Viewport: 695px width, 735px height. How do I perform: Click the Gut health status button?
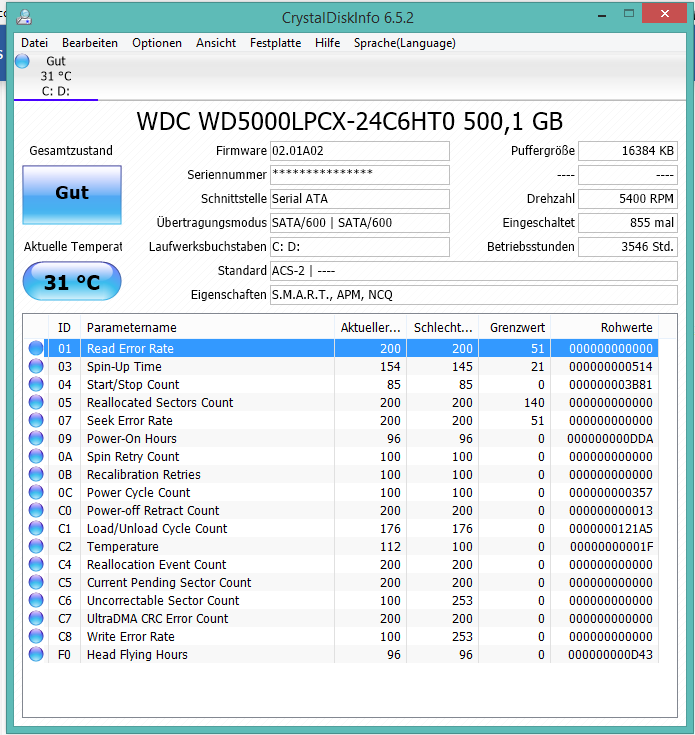[x=72, y=195]
